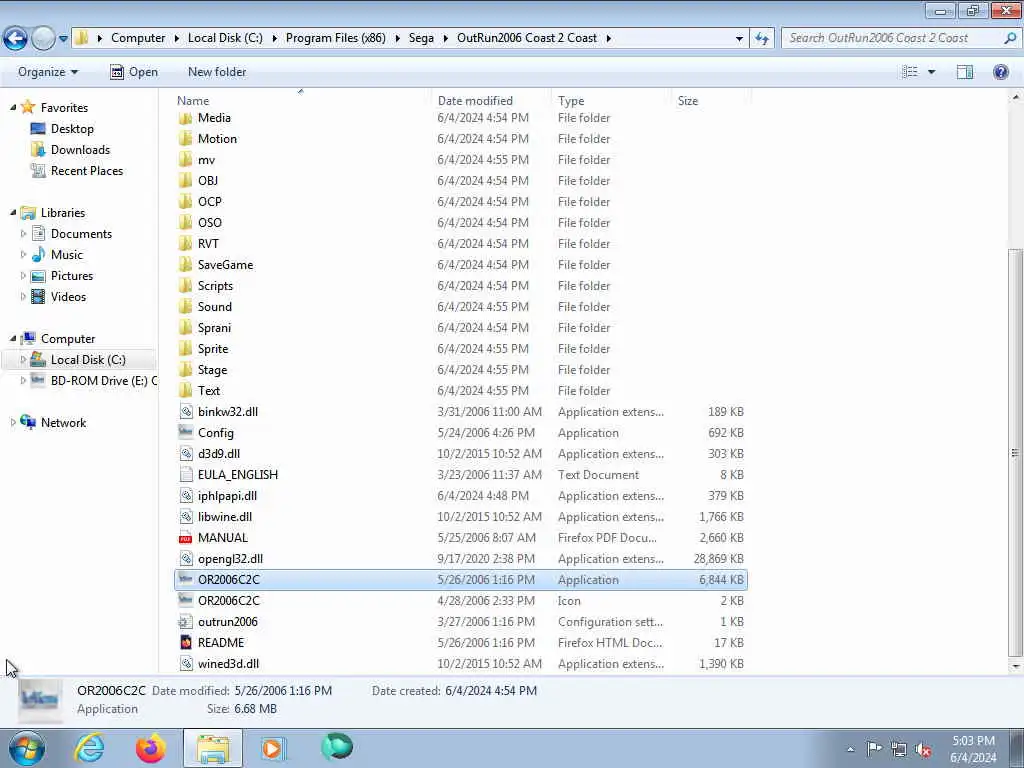The width and height of the screenshot is (1024, 768).
Task: Click the Forward navigation arrow
Action: [43, 38]
